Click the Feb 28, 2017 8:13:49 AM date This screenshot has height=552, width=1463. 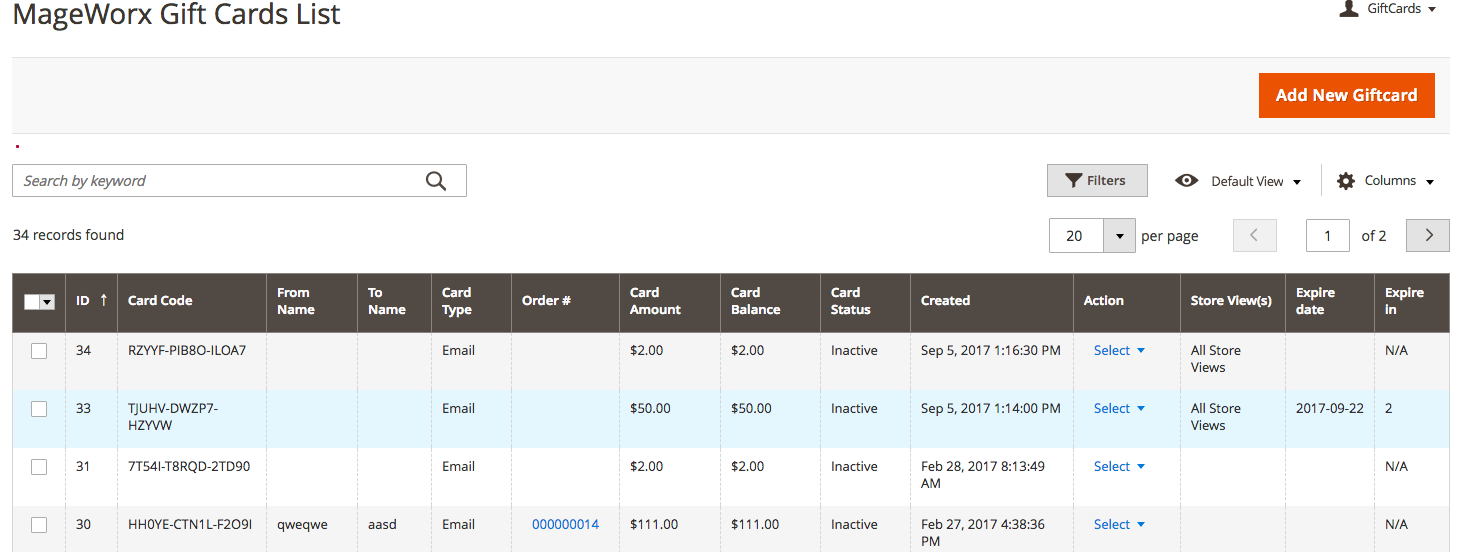pos(983,475)
